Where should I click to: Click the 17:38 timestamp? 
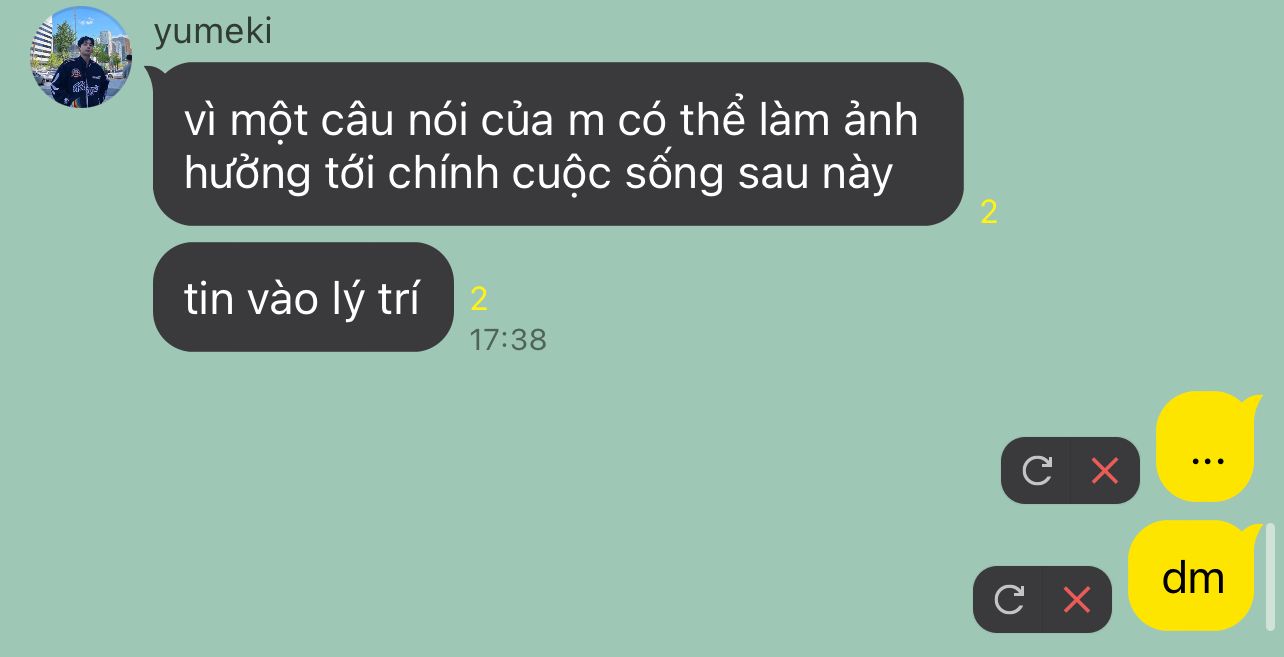[508, 340]
